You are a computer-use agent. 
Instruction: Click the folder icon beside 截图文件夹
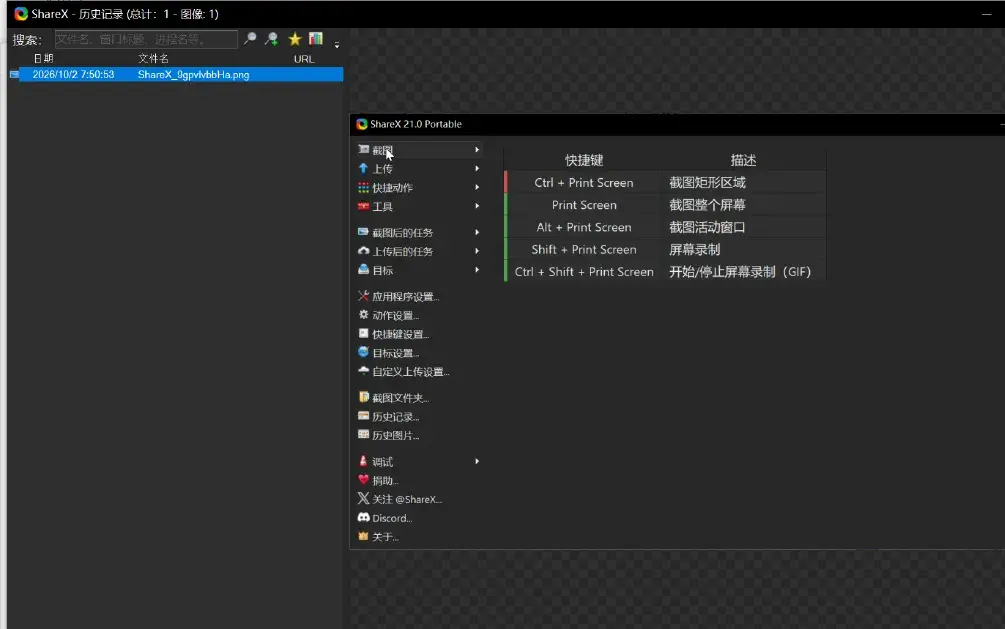point(363,397)
